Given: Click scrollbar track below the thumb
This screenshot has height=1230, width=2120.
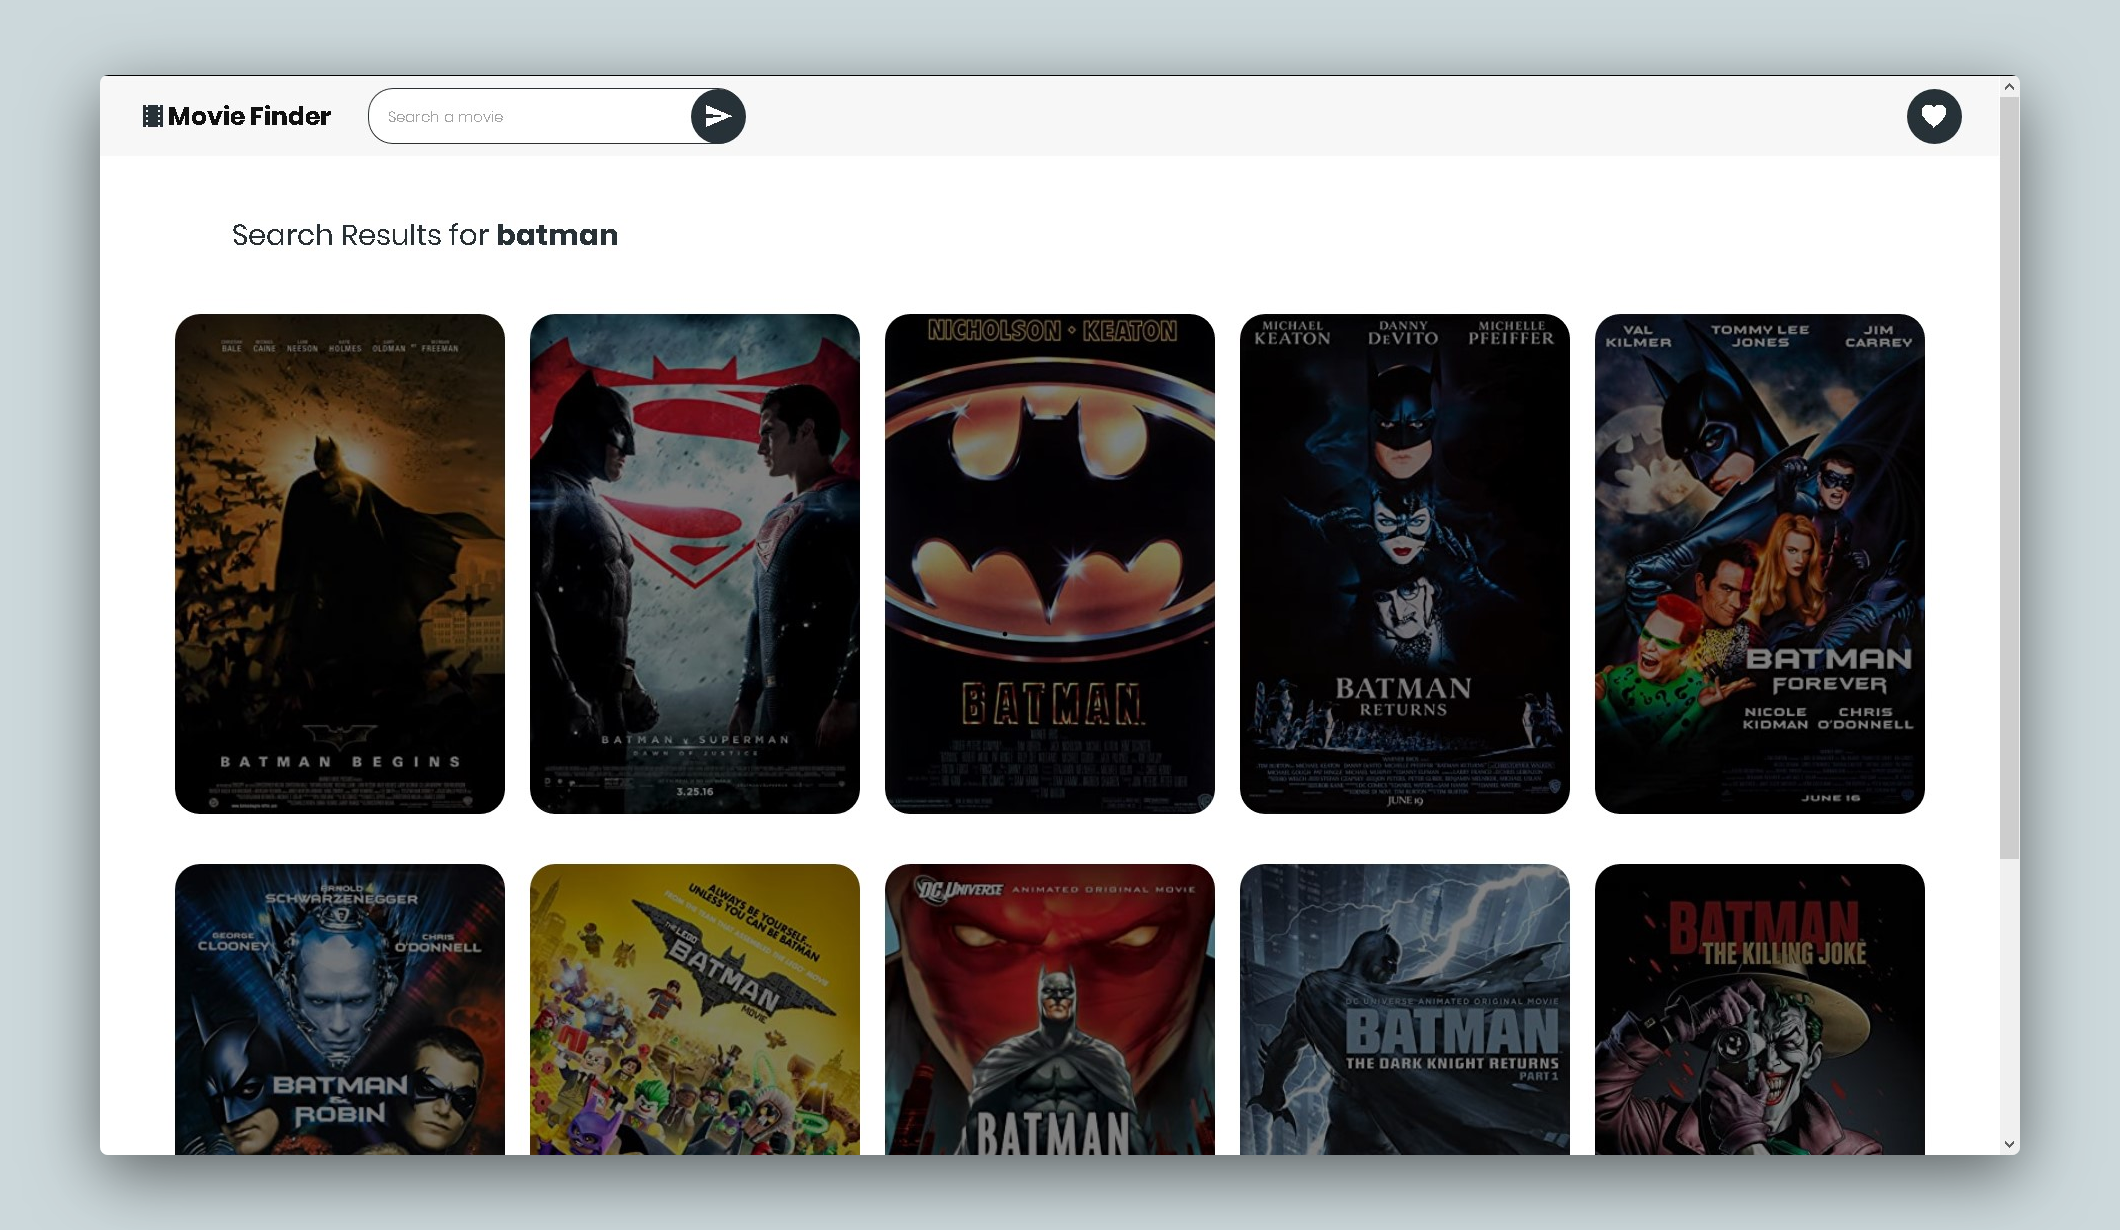Looking at the screenshot, I should point(2009,1000).
